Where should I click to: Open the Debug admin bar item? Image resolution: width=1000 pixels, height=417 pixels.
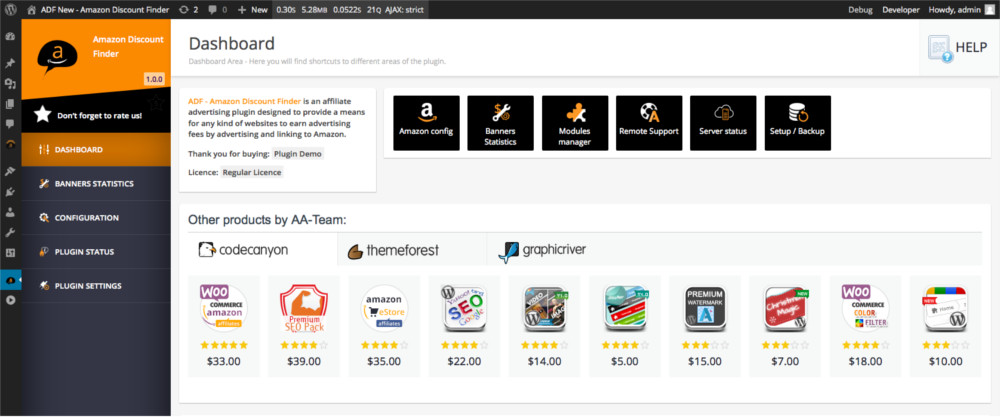(x=861, y=10)
